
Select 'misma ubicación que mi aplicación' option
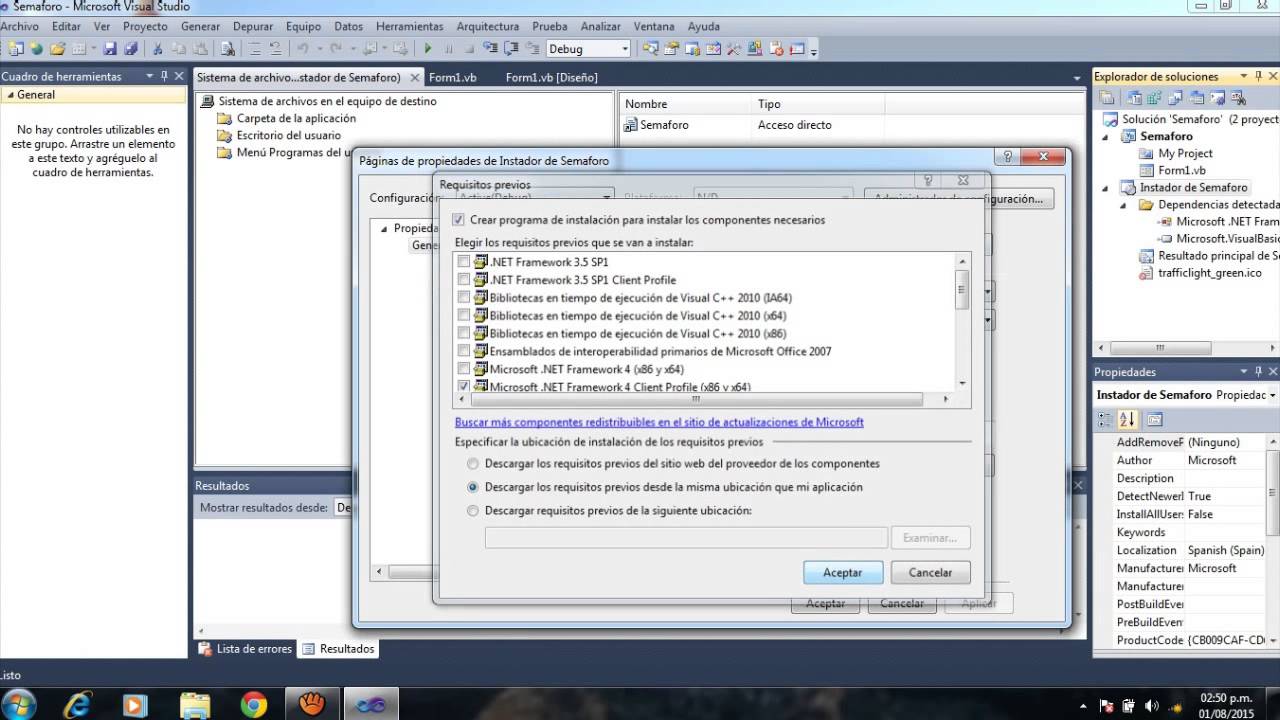tap(473, 487)
